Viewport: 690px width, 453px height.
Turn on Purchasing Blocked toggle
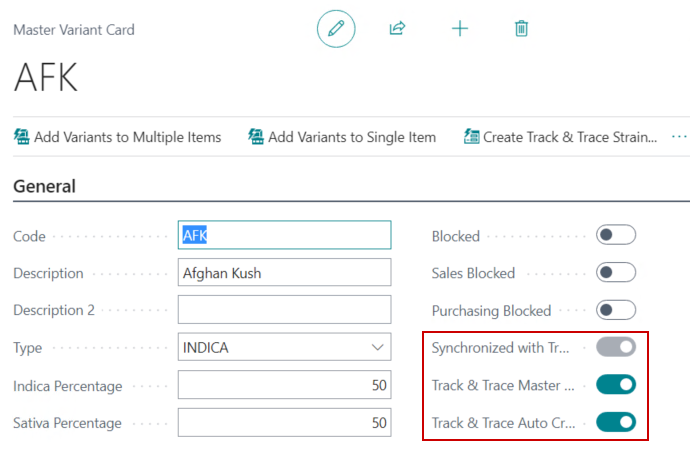point(615,310)
